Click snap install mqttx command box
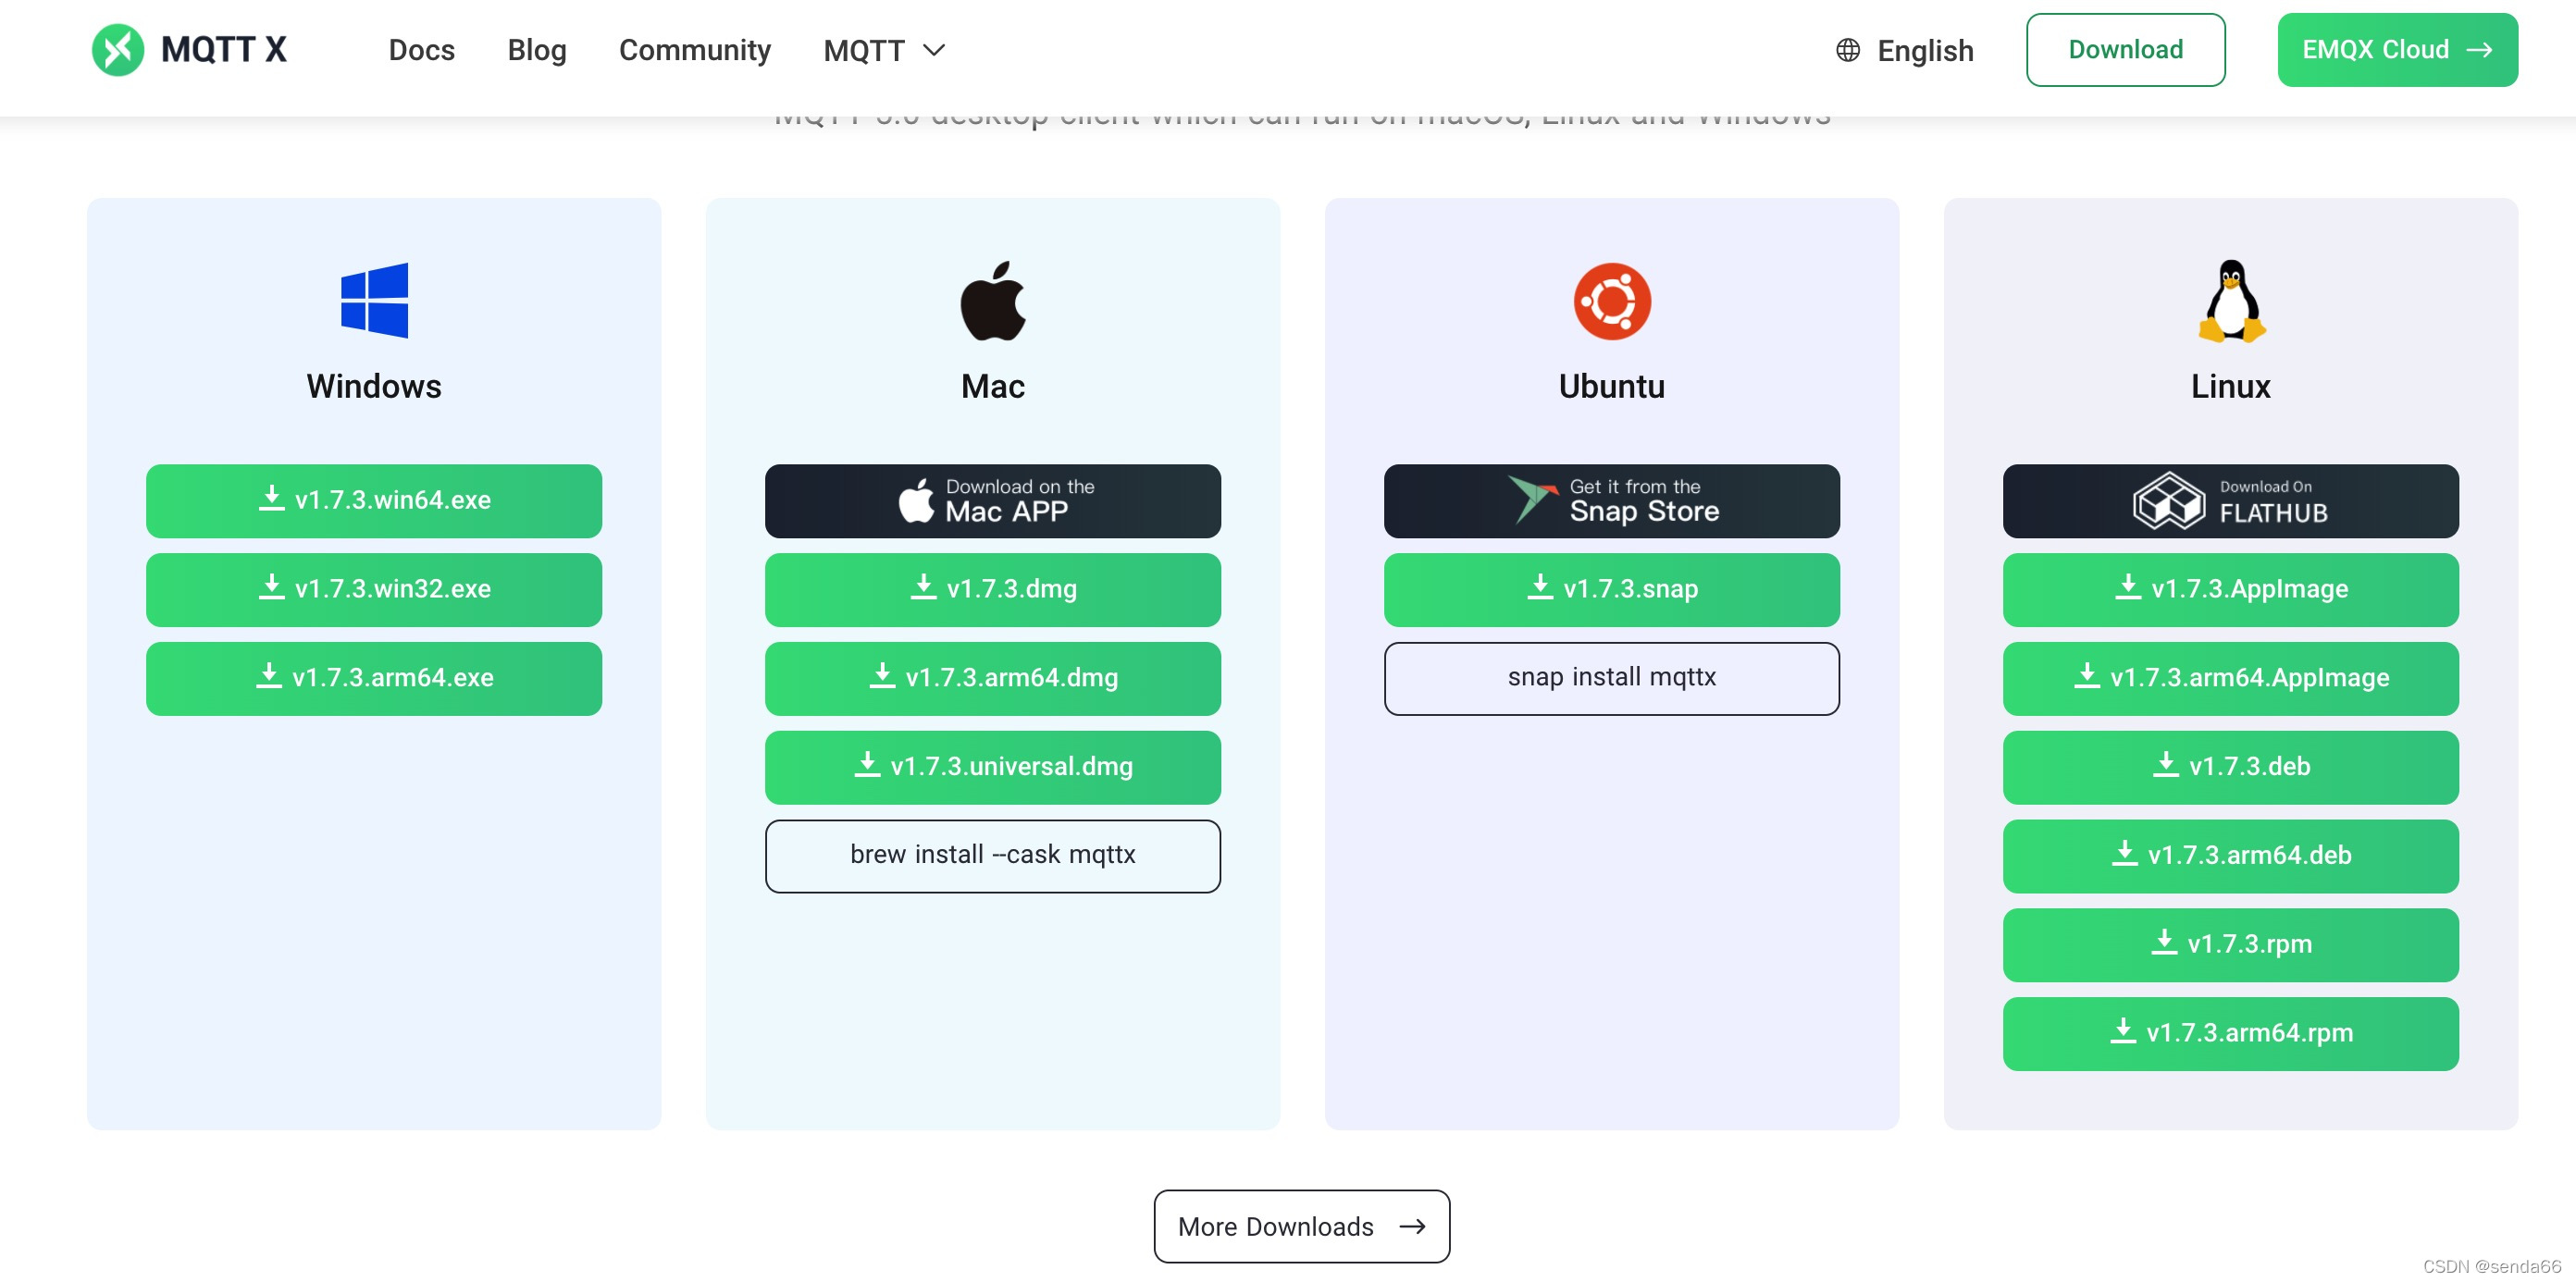 click(x=1612, y=676)
